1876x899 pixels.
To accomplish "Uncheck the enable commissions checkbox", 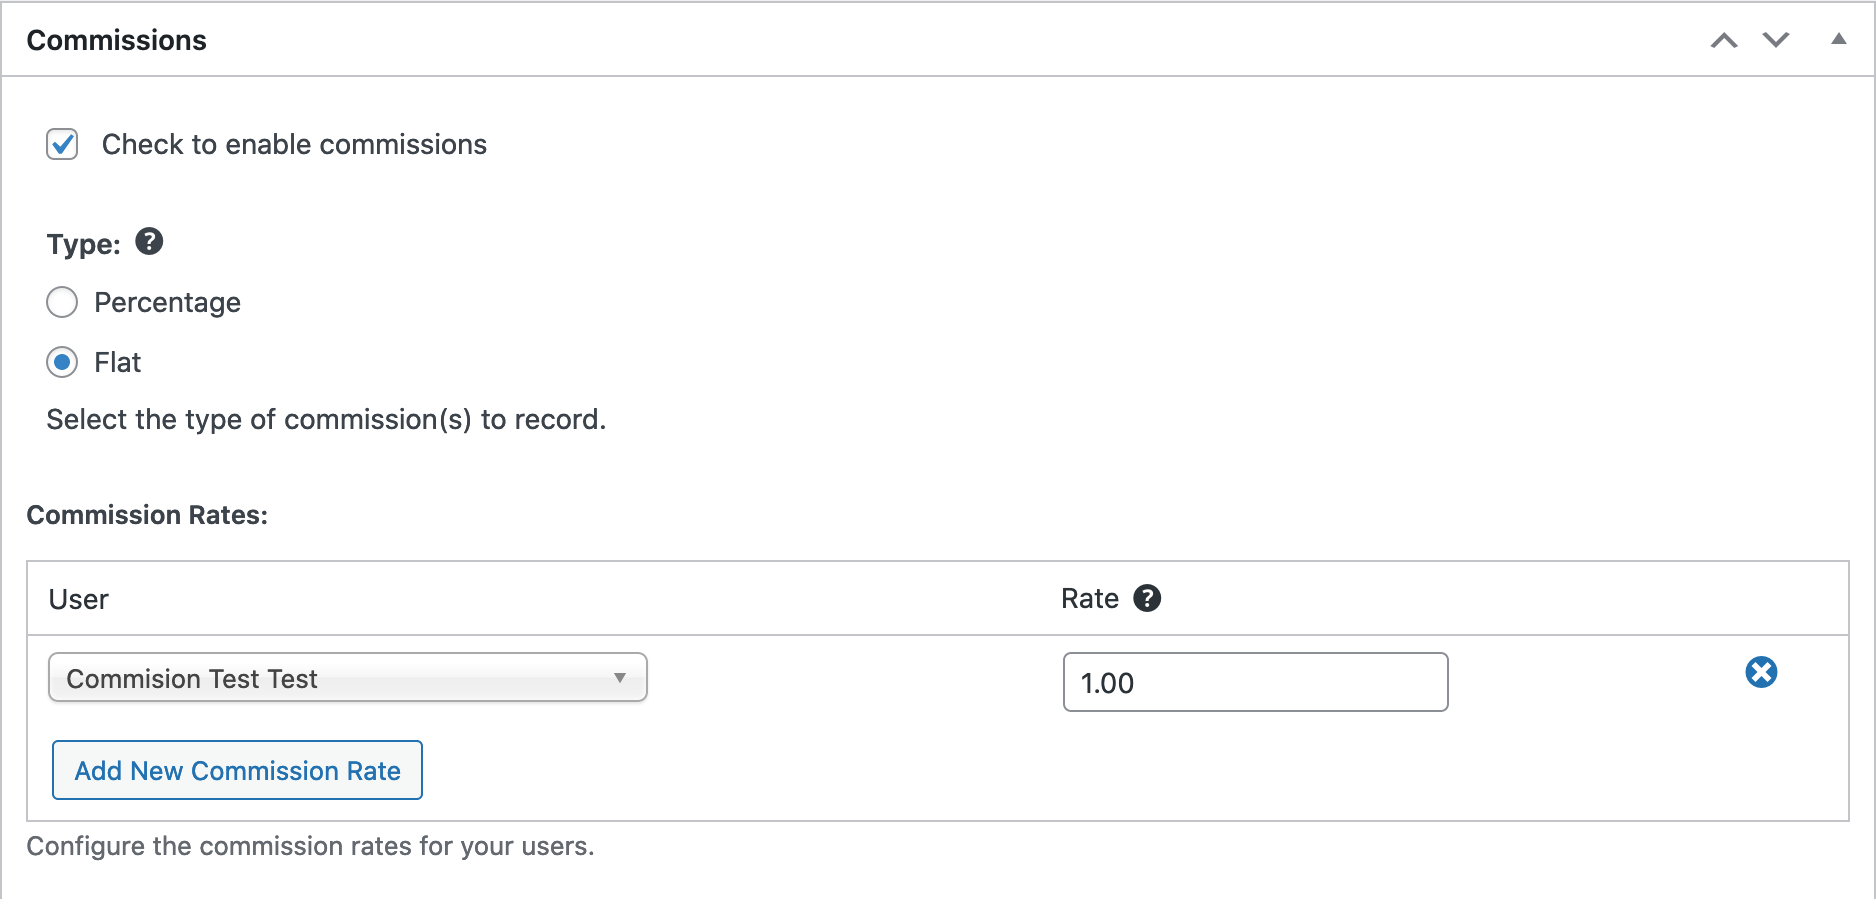I will pos(62,144).
